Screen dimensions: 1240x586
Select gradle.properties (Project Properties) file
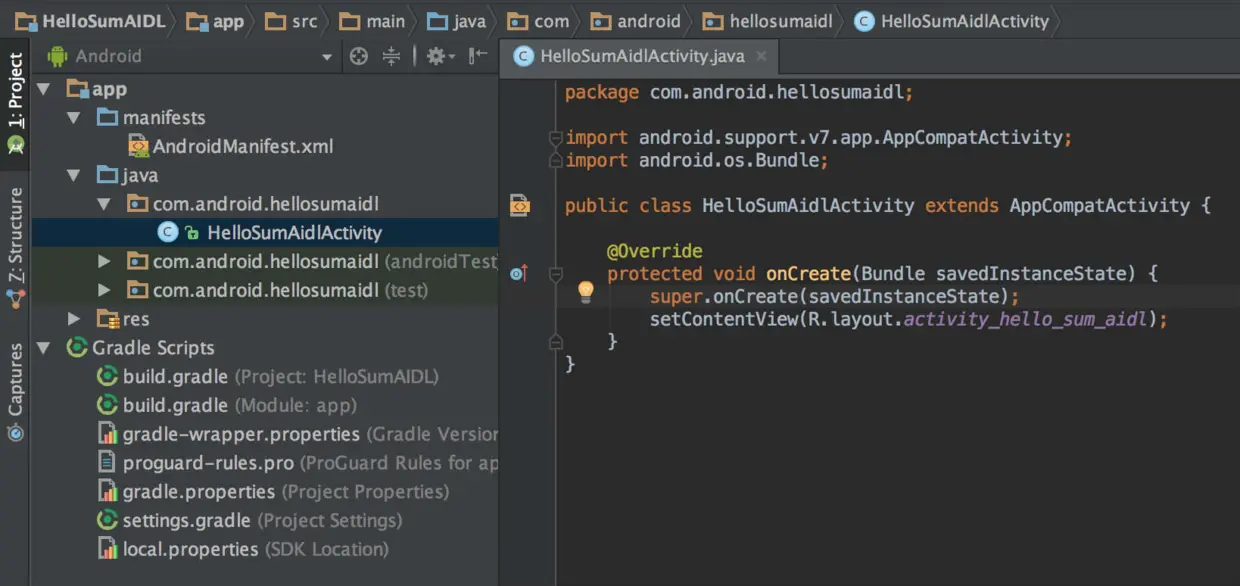(x=285, y=492)
